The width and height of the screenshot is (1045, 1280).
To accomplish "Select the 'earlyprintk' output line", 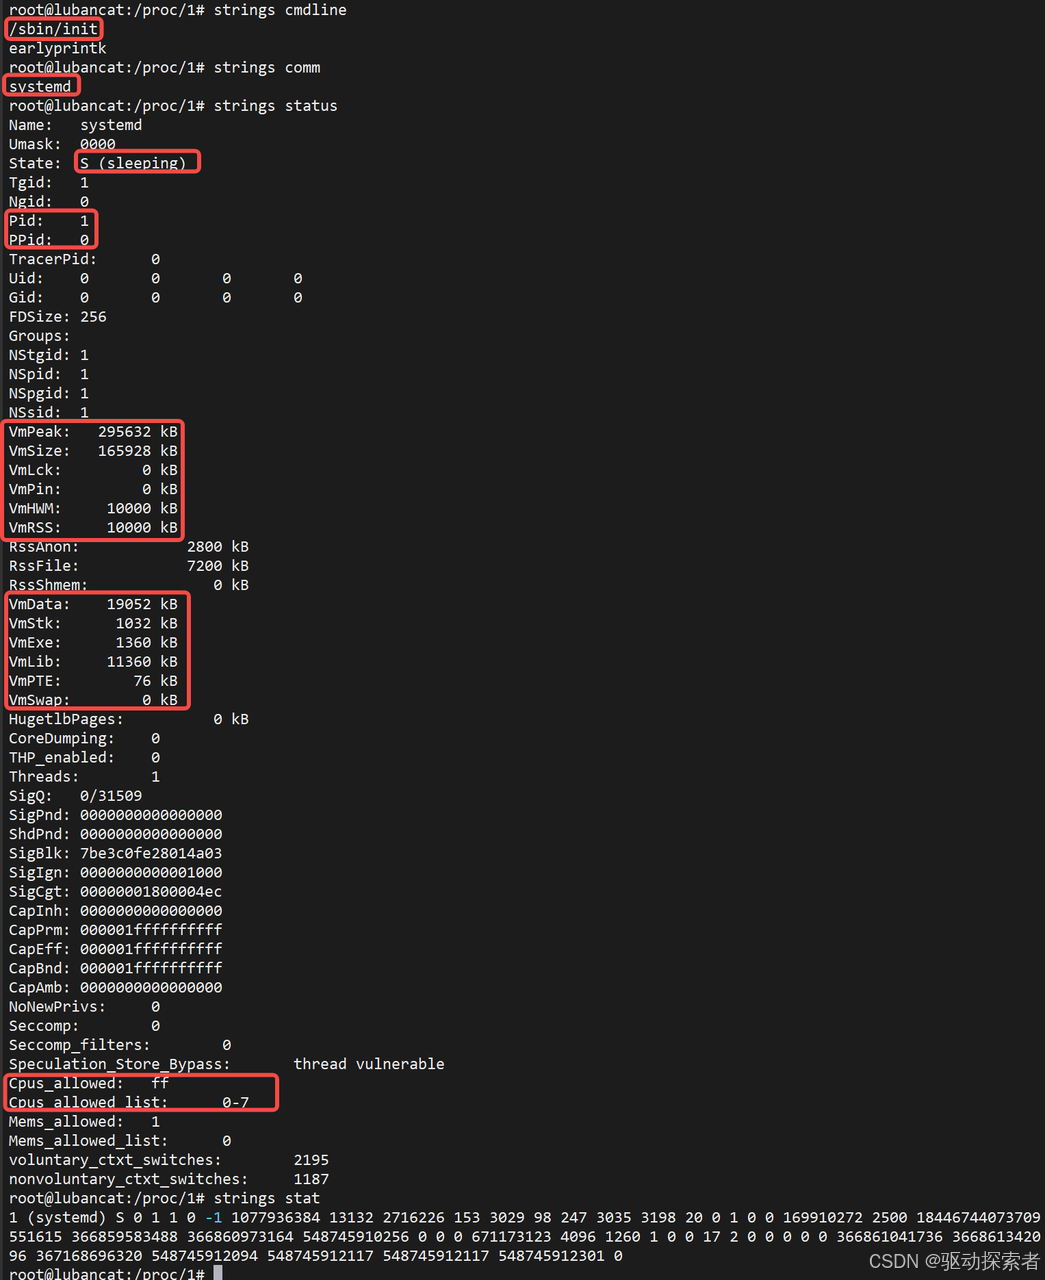I will (58, 48).
